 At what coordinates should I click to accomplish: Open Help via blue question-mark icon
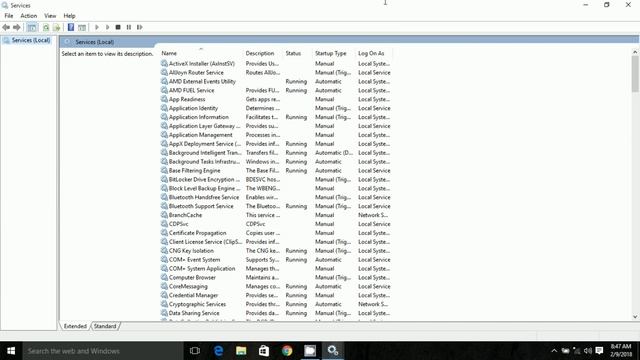pos(71,27)
